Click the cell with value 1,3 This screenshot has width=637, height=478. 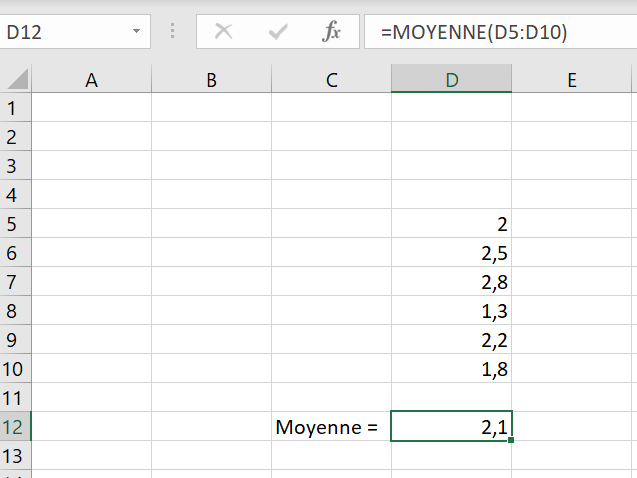[x=451, y=311]
